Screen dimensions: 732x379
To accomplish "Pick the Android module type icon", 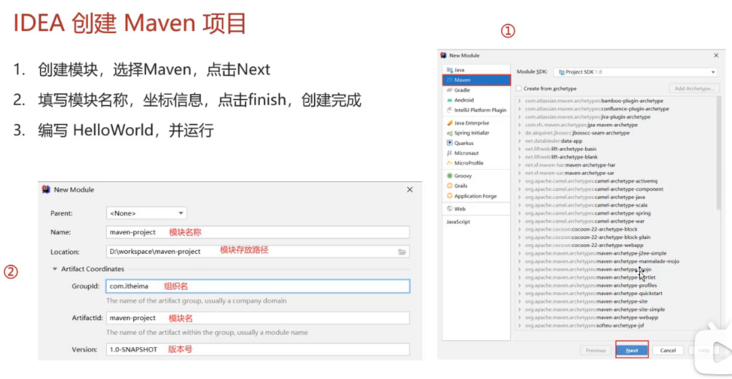I will coord(450,100).
